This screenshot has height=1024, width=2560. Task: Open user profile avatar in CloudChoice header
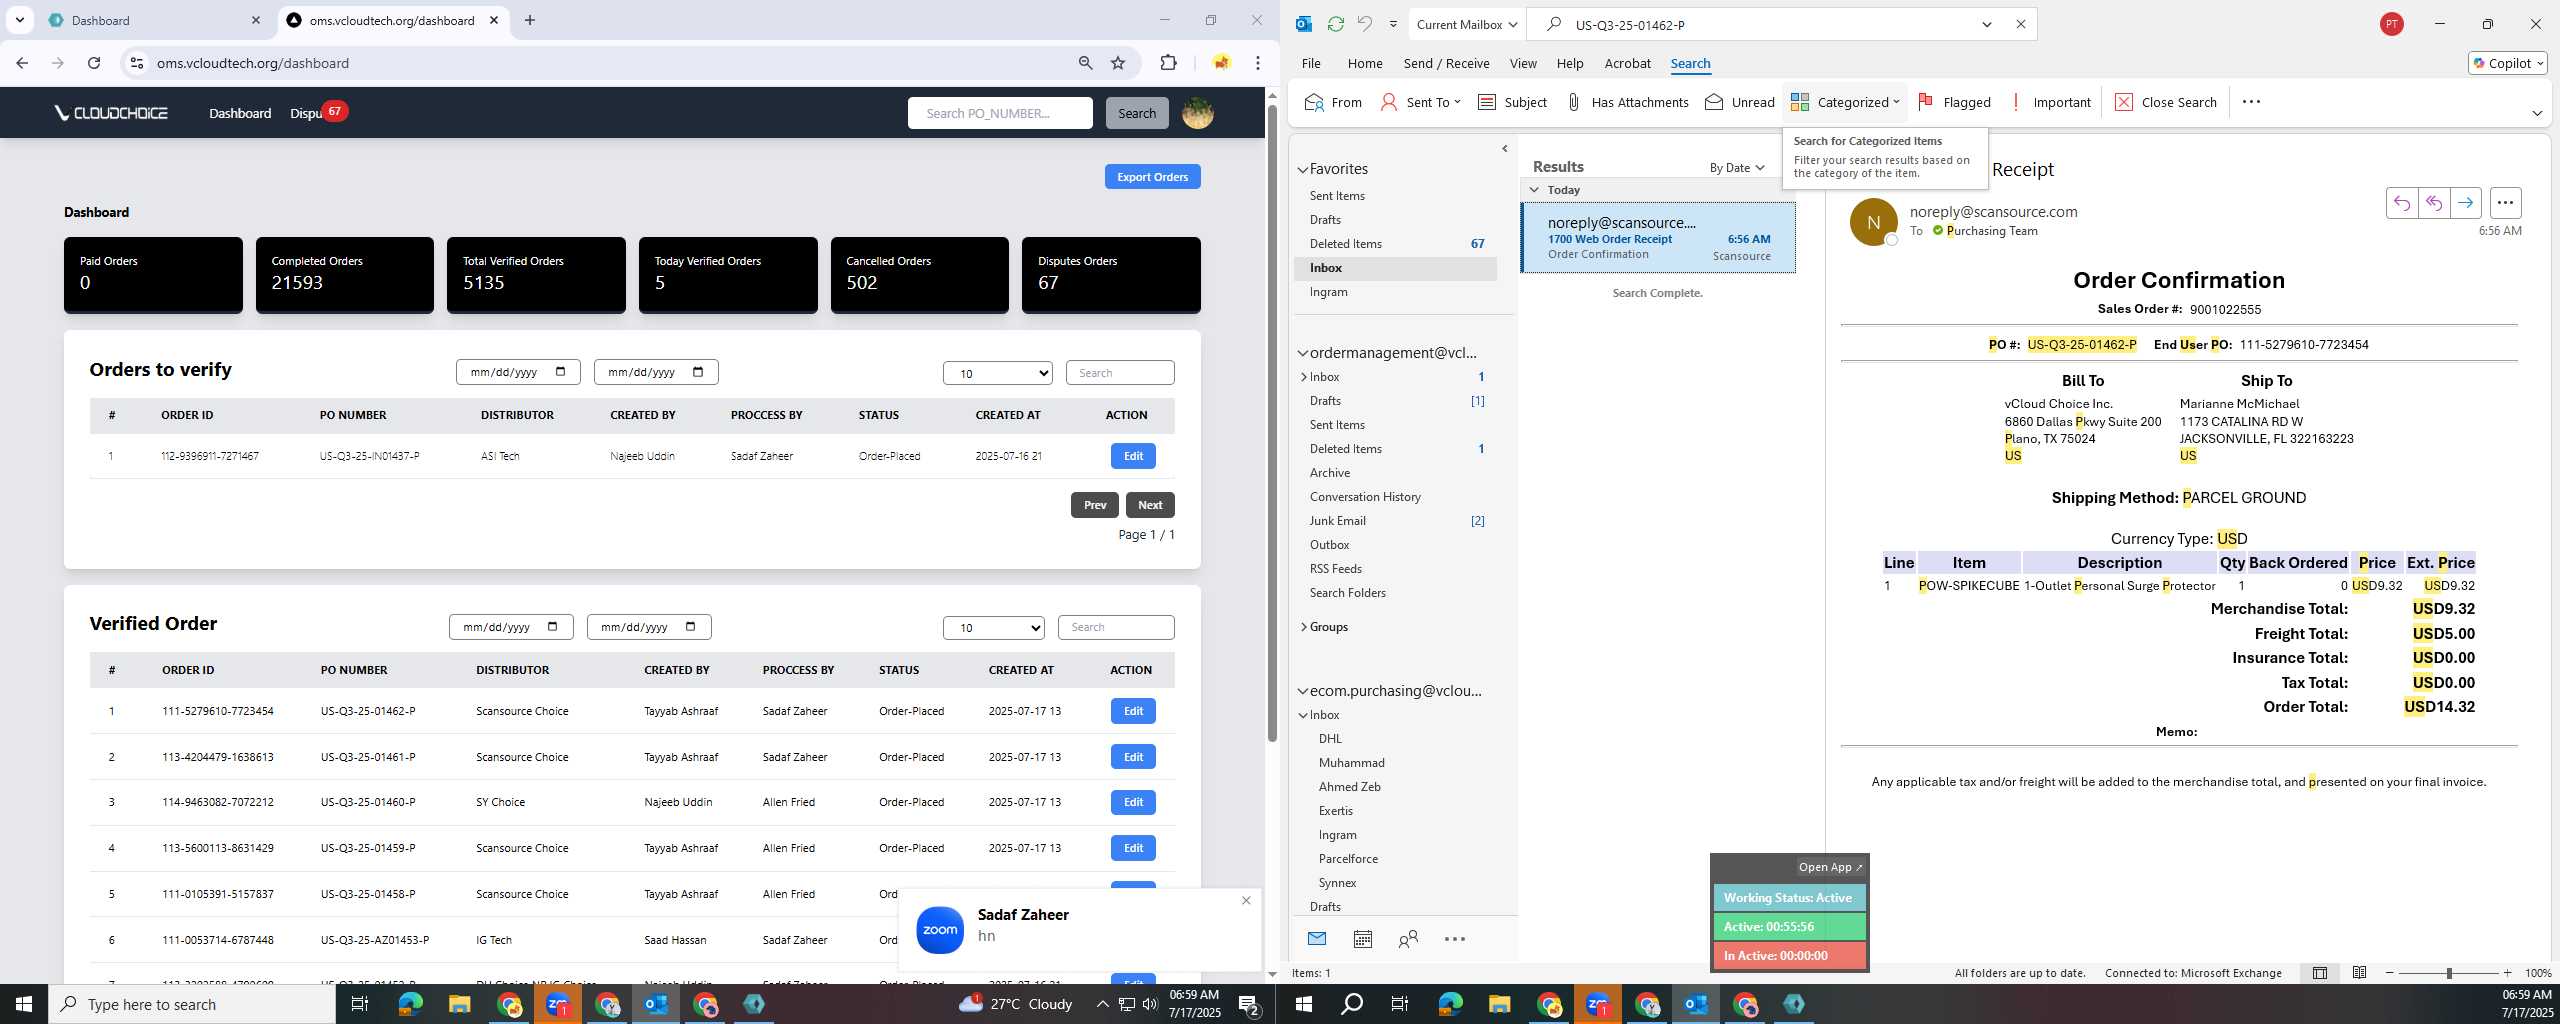1197,113
